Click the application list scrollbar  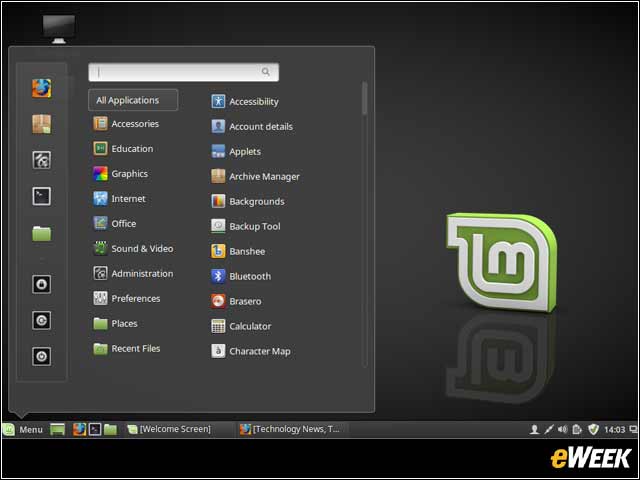tap(364, 98)
